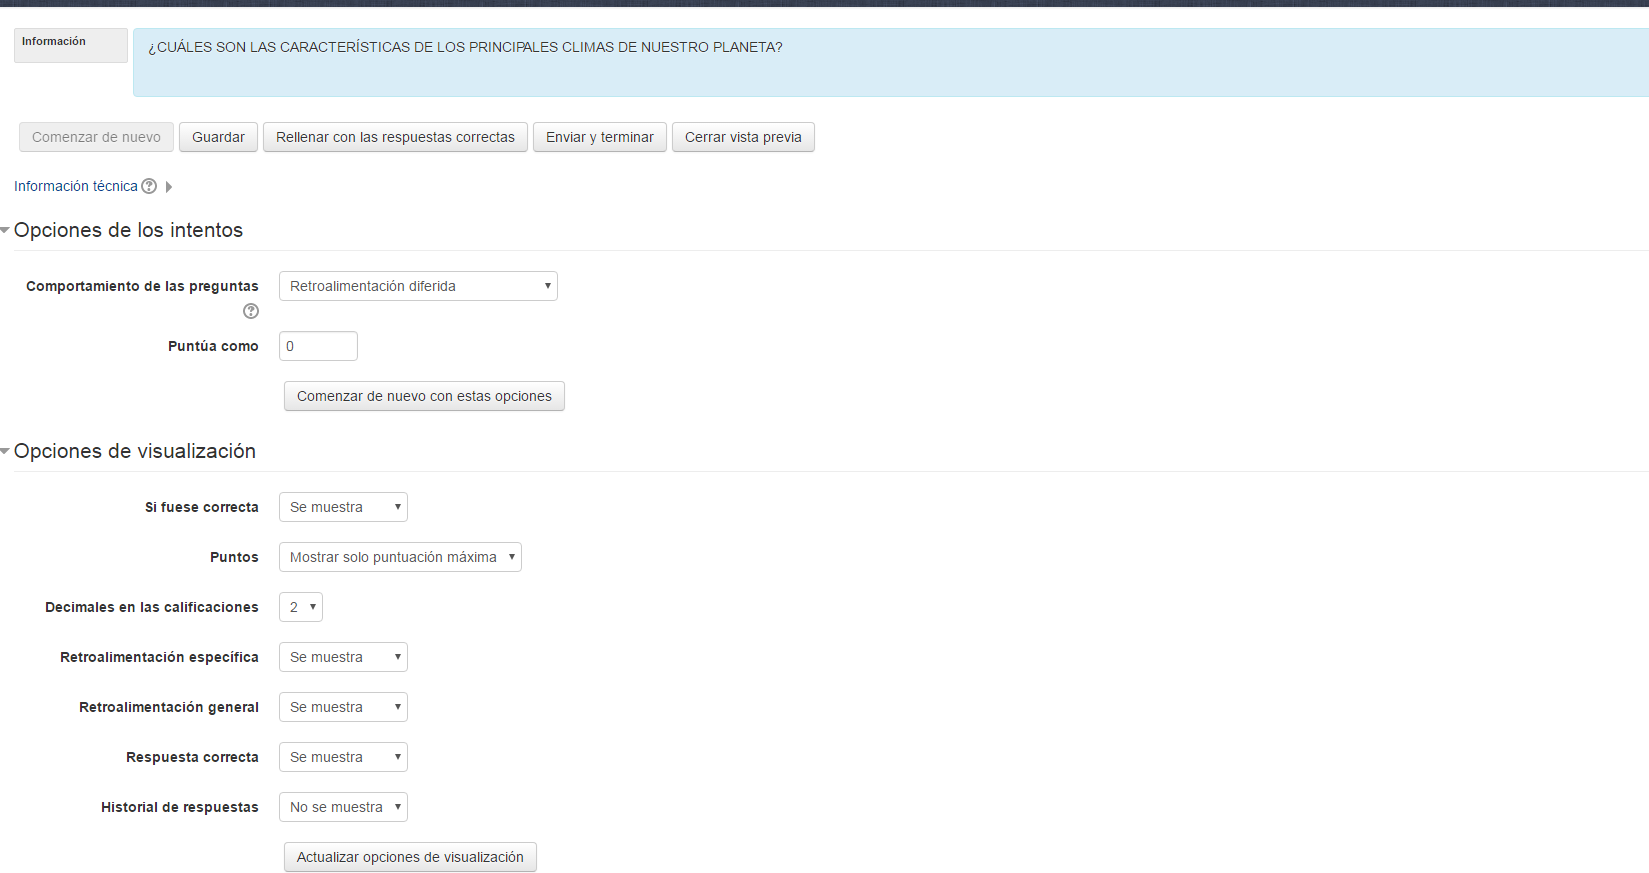Open Retroalimentación específica dropdown
The height and width of the screenshot is (873, 1649).
(343, 657)
